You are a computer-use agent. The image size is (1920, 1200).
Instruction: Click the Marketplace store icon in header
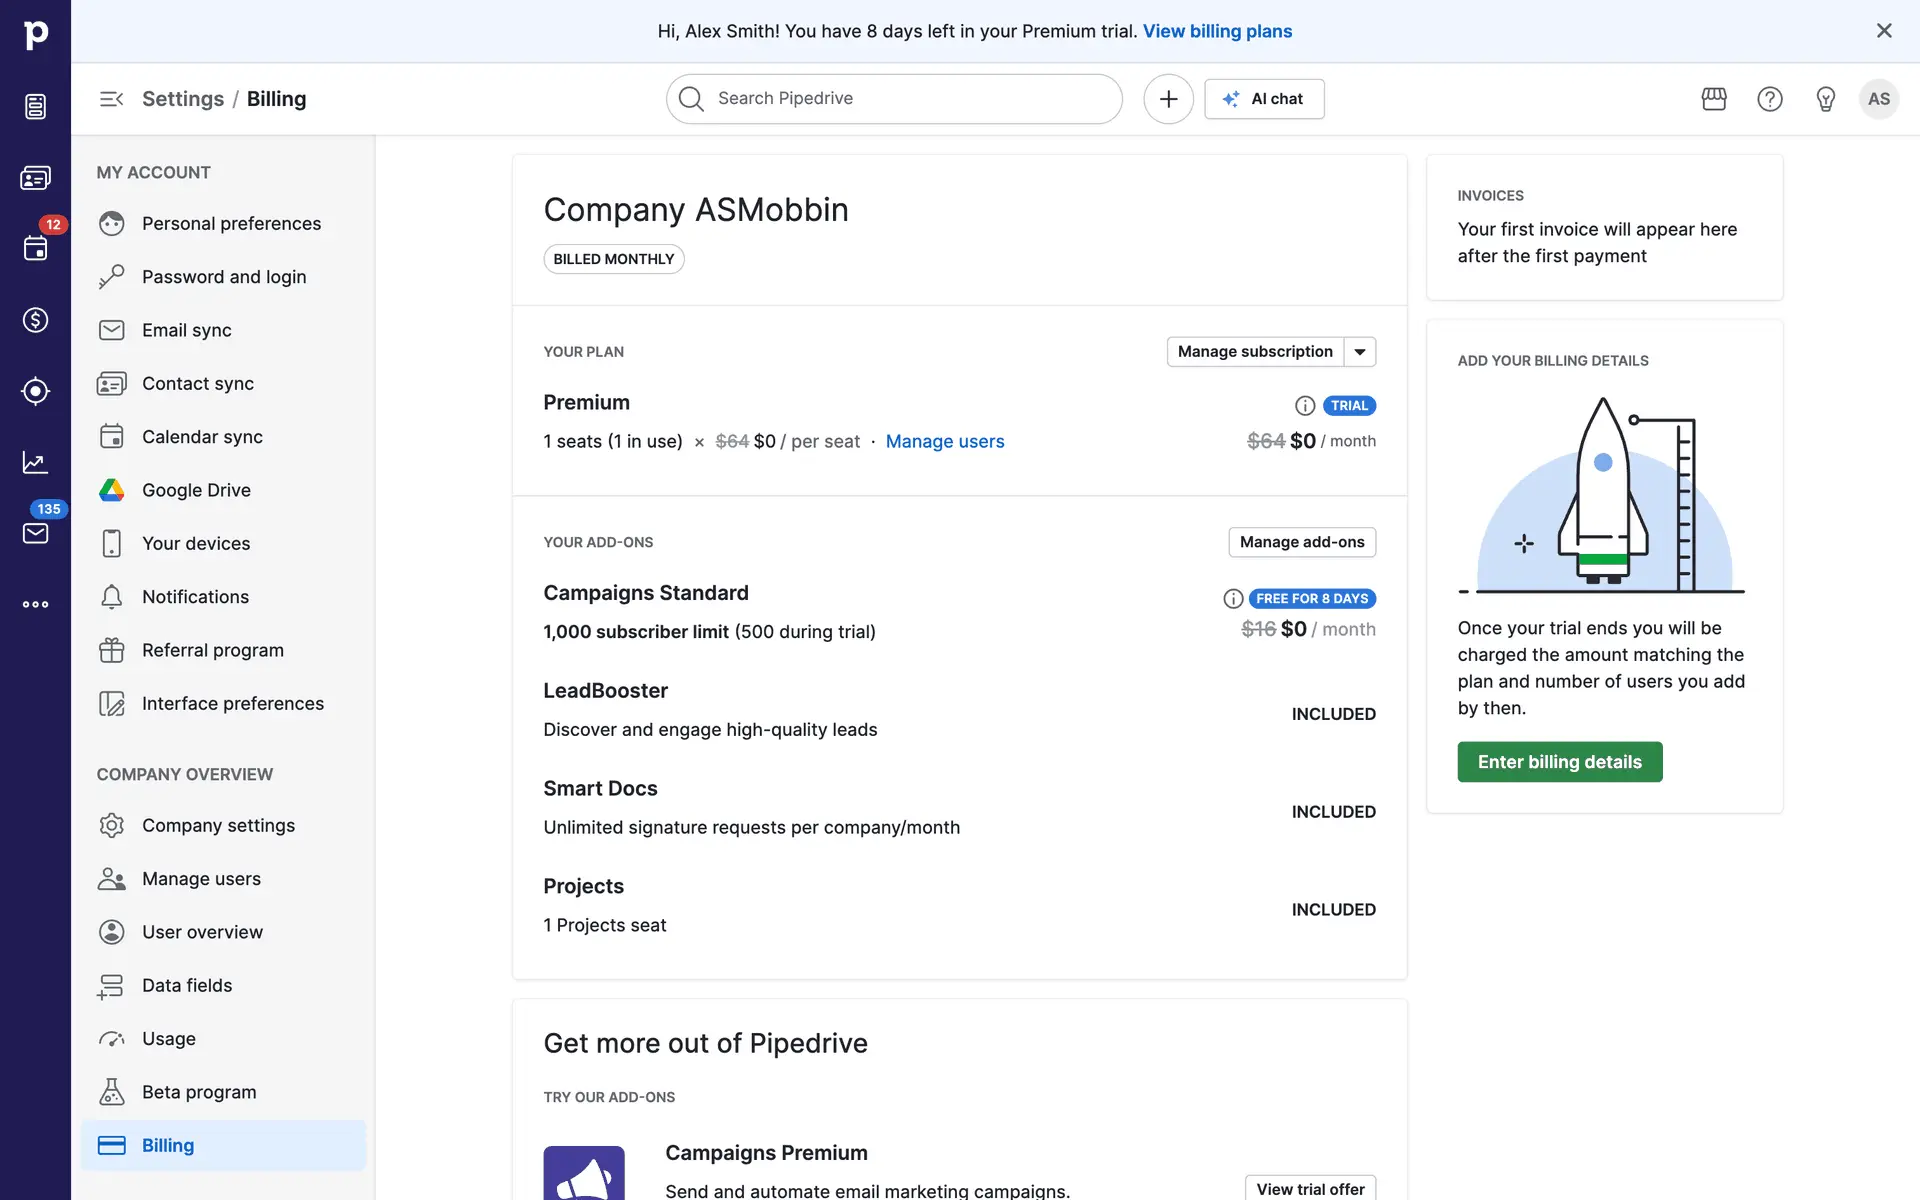pos(1714,99)
